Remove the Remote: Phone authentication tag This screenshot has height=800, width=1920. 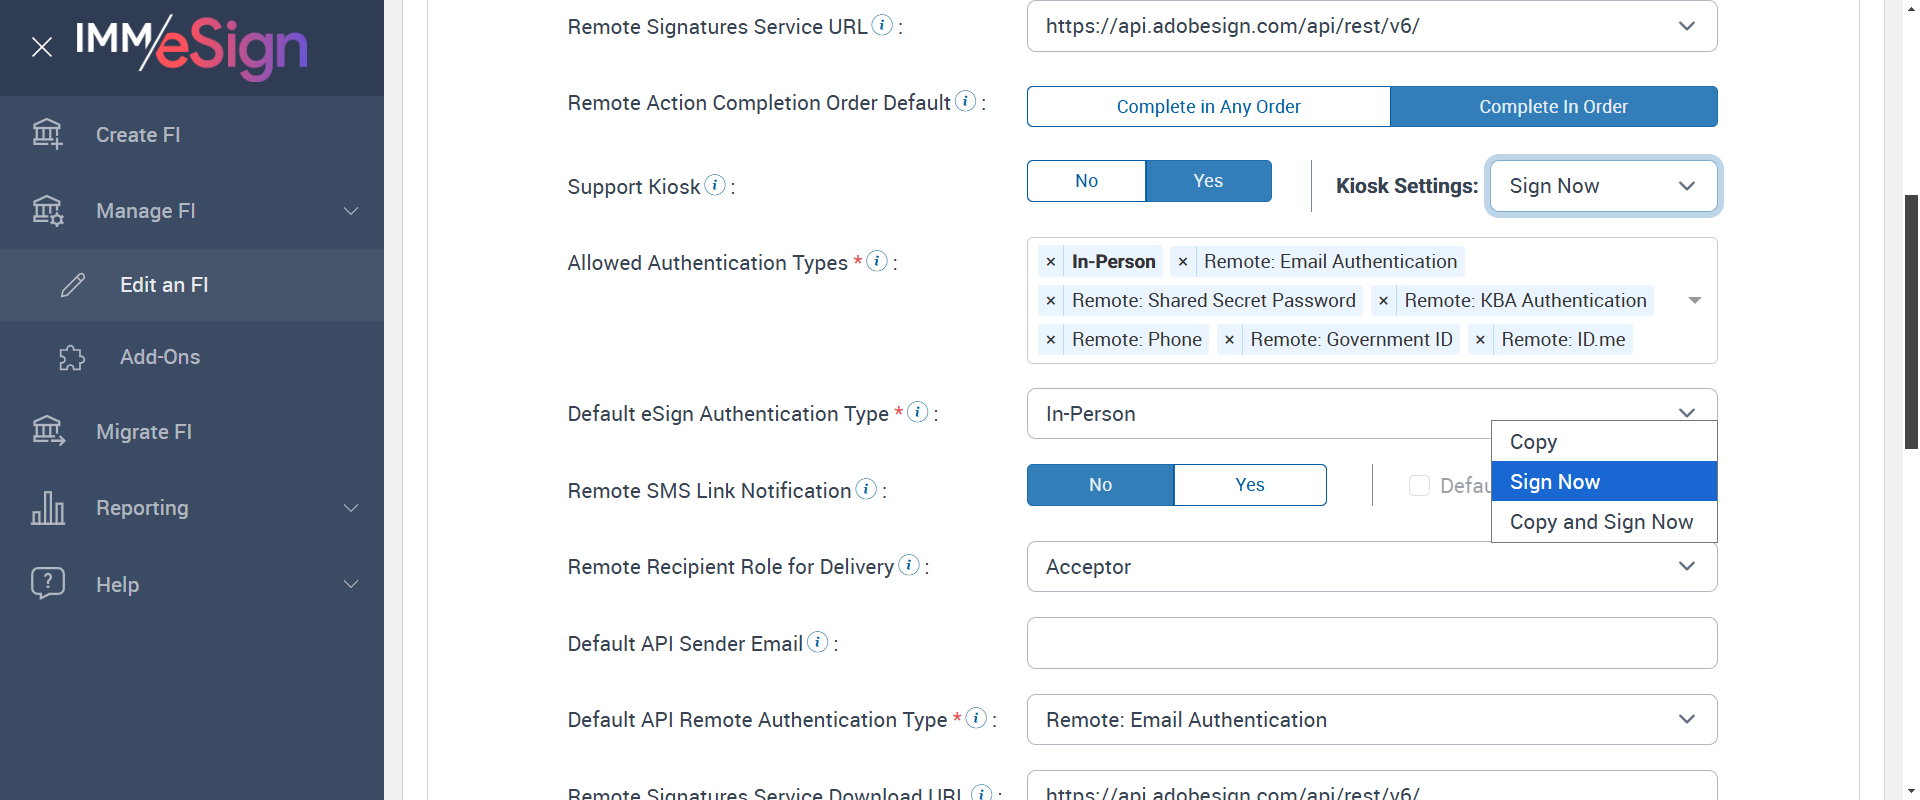click(x=1051, y=340)
